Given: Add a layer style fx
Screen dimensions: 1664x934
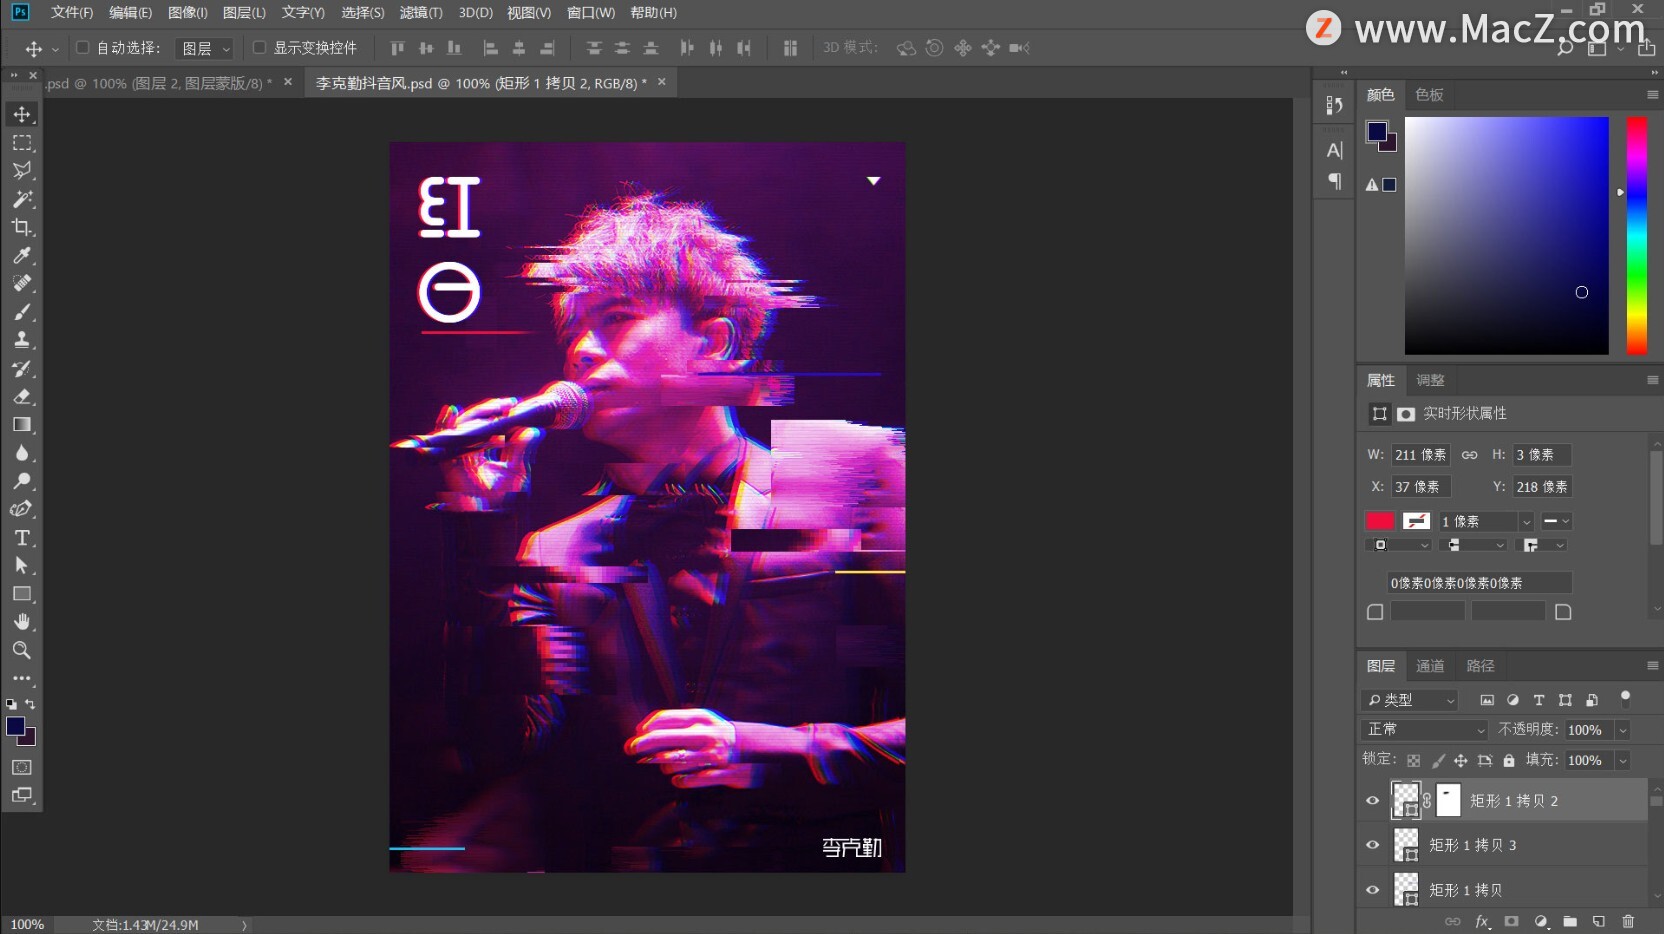Looking at the screenshot, I should (1482, 921).
